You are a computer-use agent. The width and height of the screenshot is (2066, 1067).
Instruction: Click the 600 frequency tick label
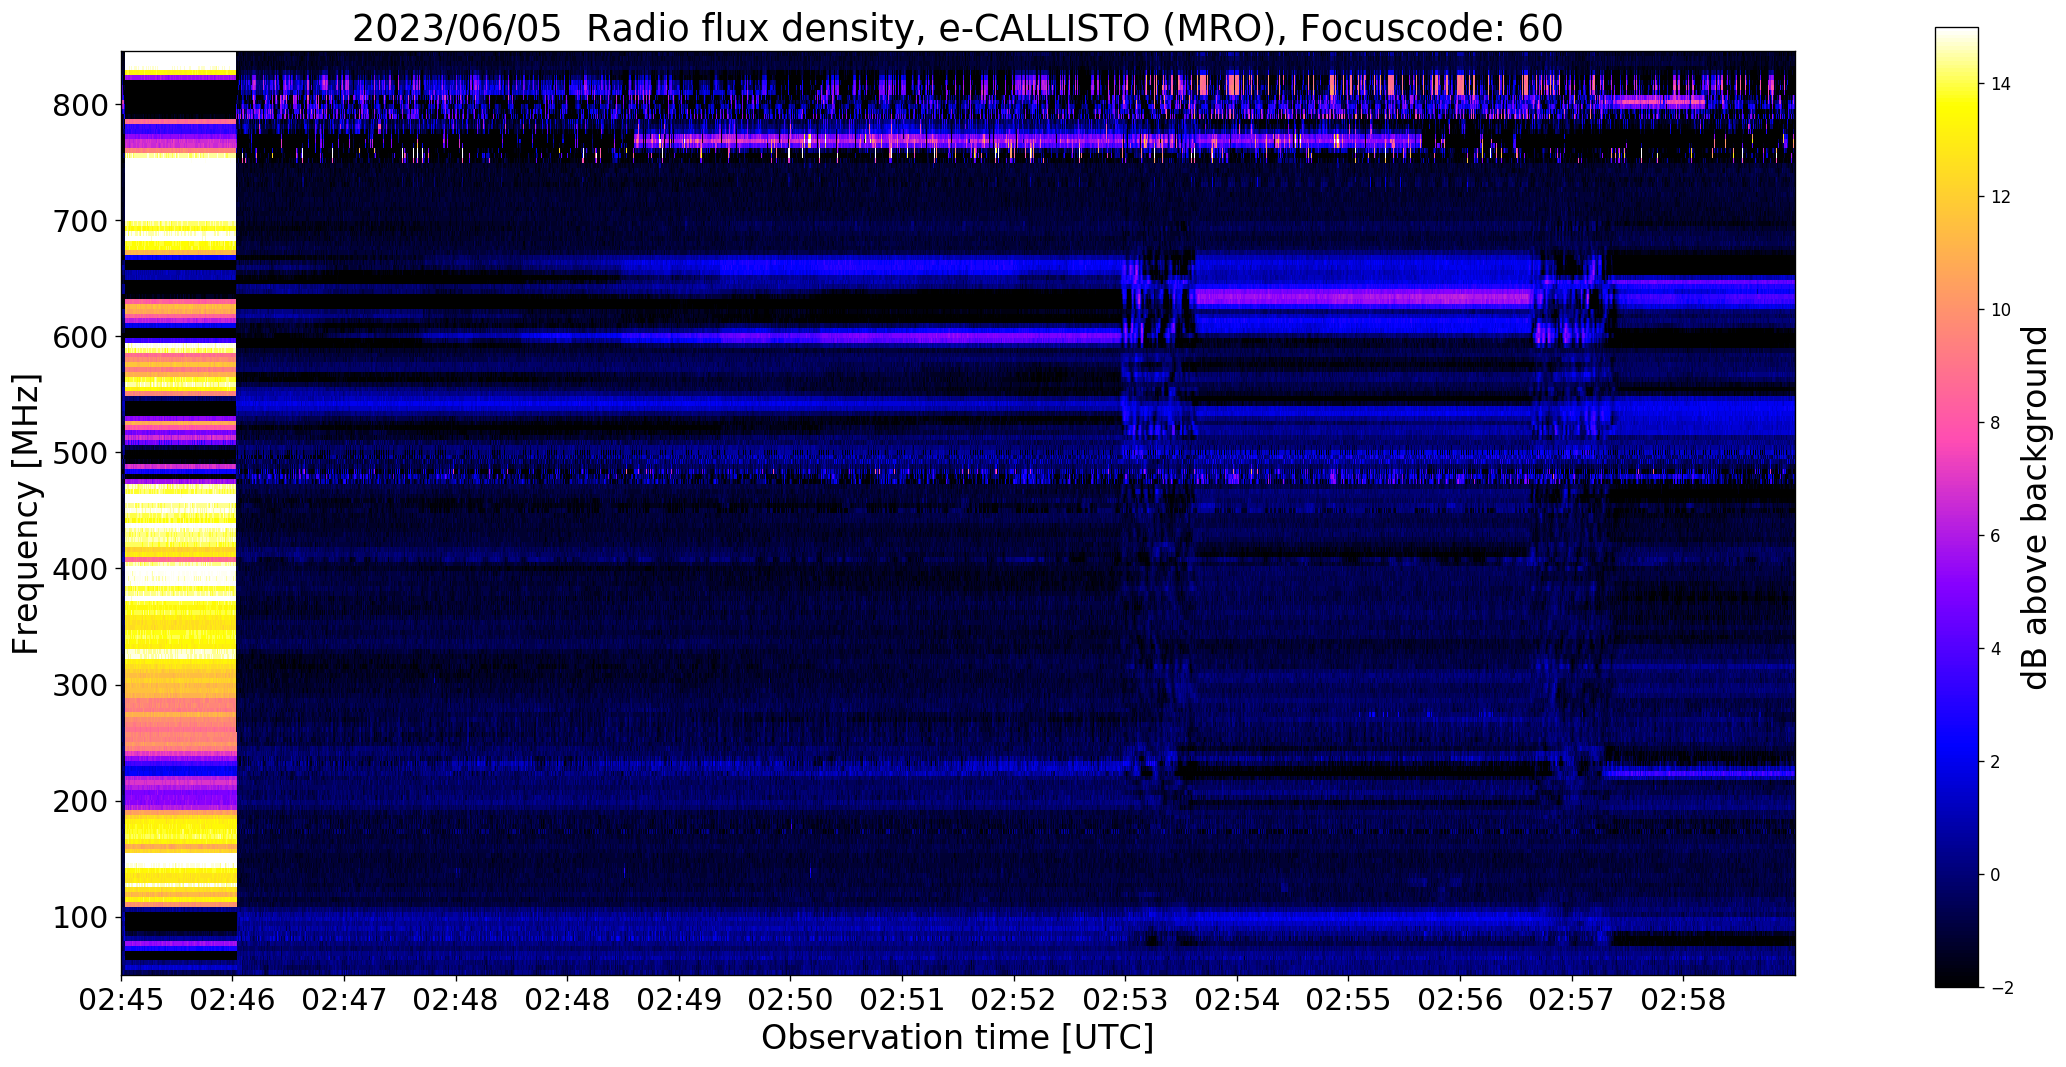(x=81, y=337)
